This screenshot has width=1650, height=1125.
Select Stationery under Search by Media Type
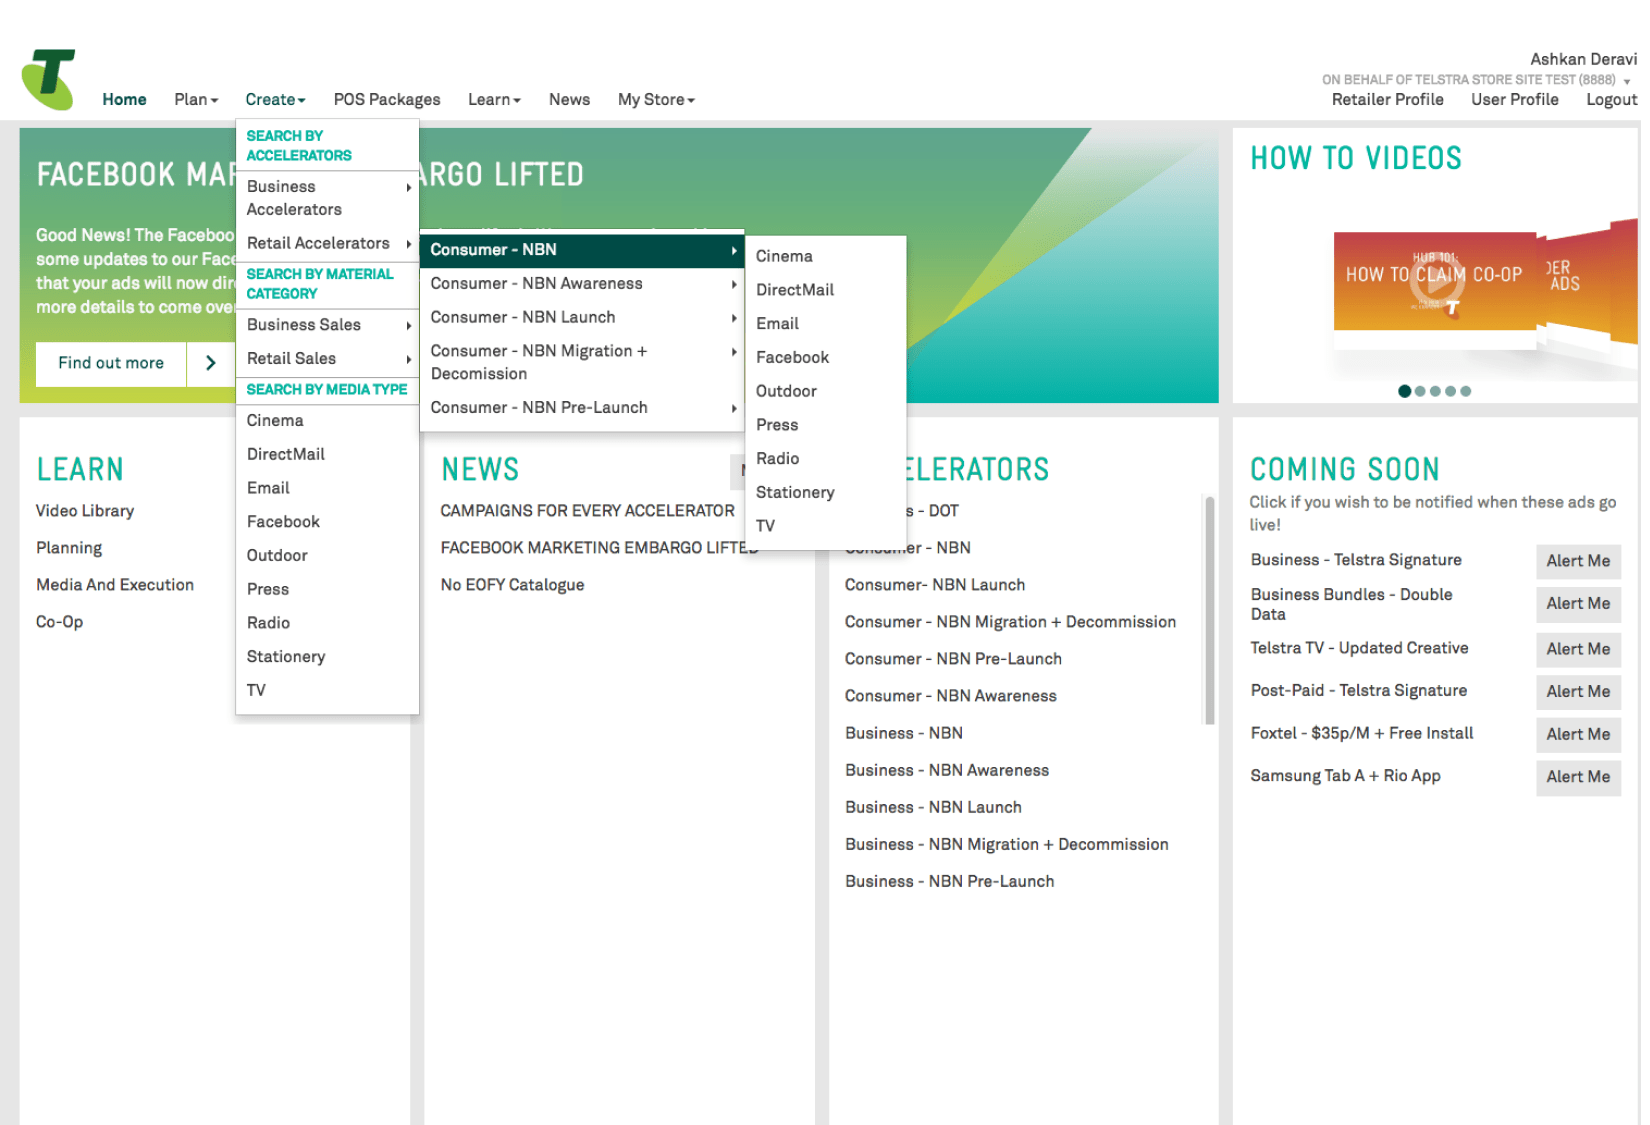[286, 656]
